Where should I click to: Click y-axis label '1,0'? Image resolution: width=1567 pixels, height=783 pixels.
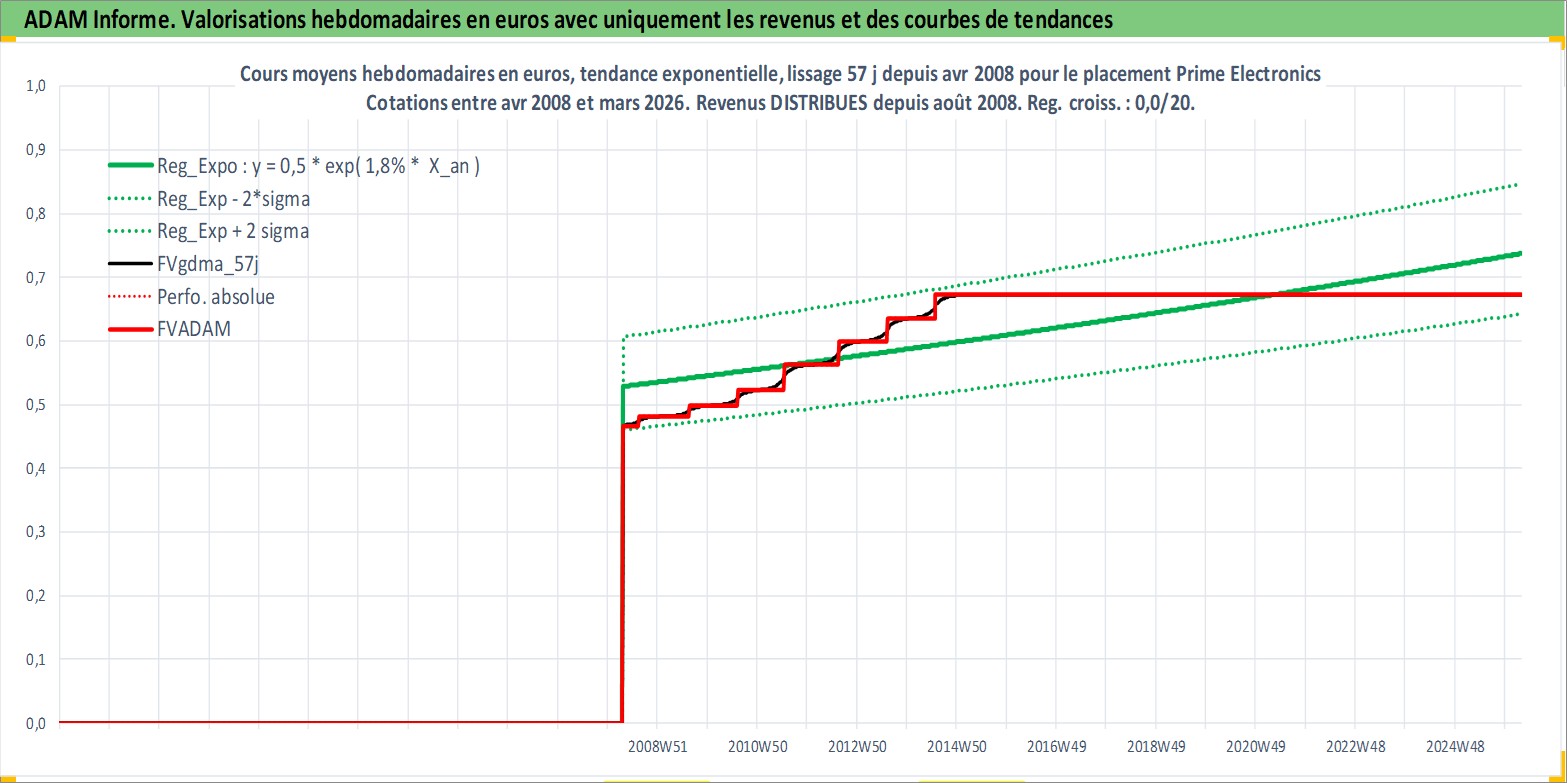click(37, 86)
